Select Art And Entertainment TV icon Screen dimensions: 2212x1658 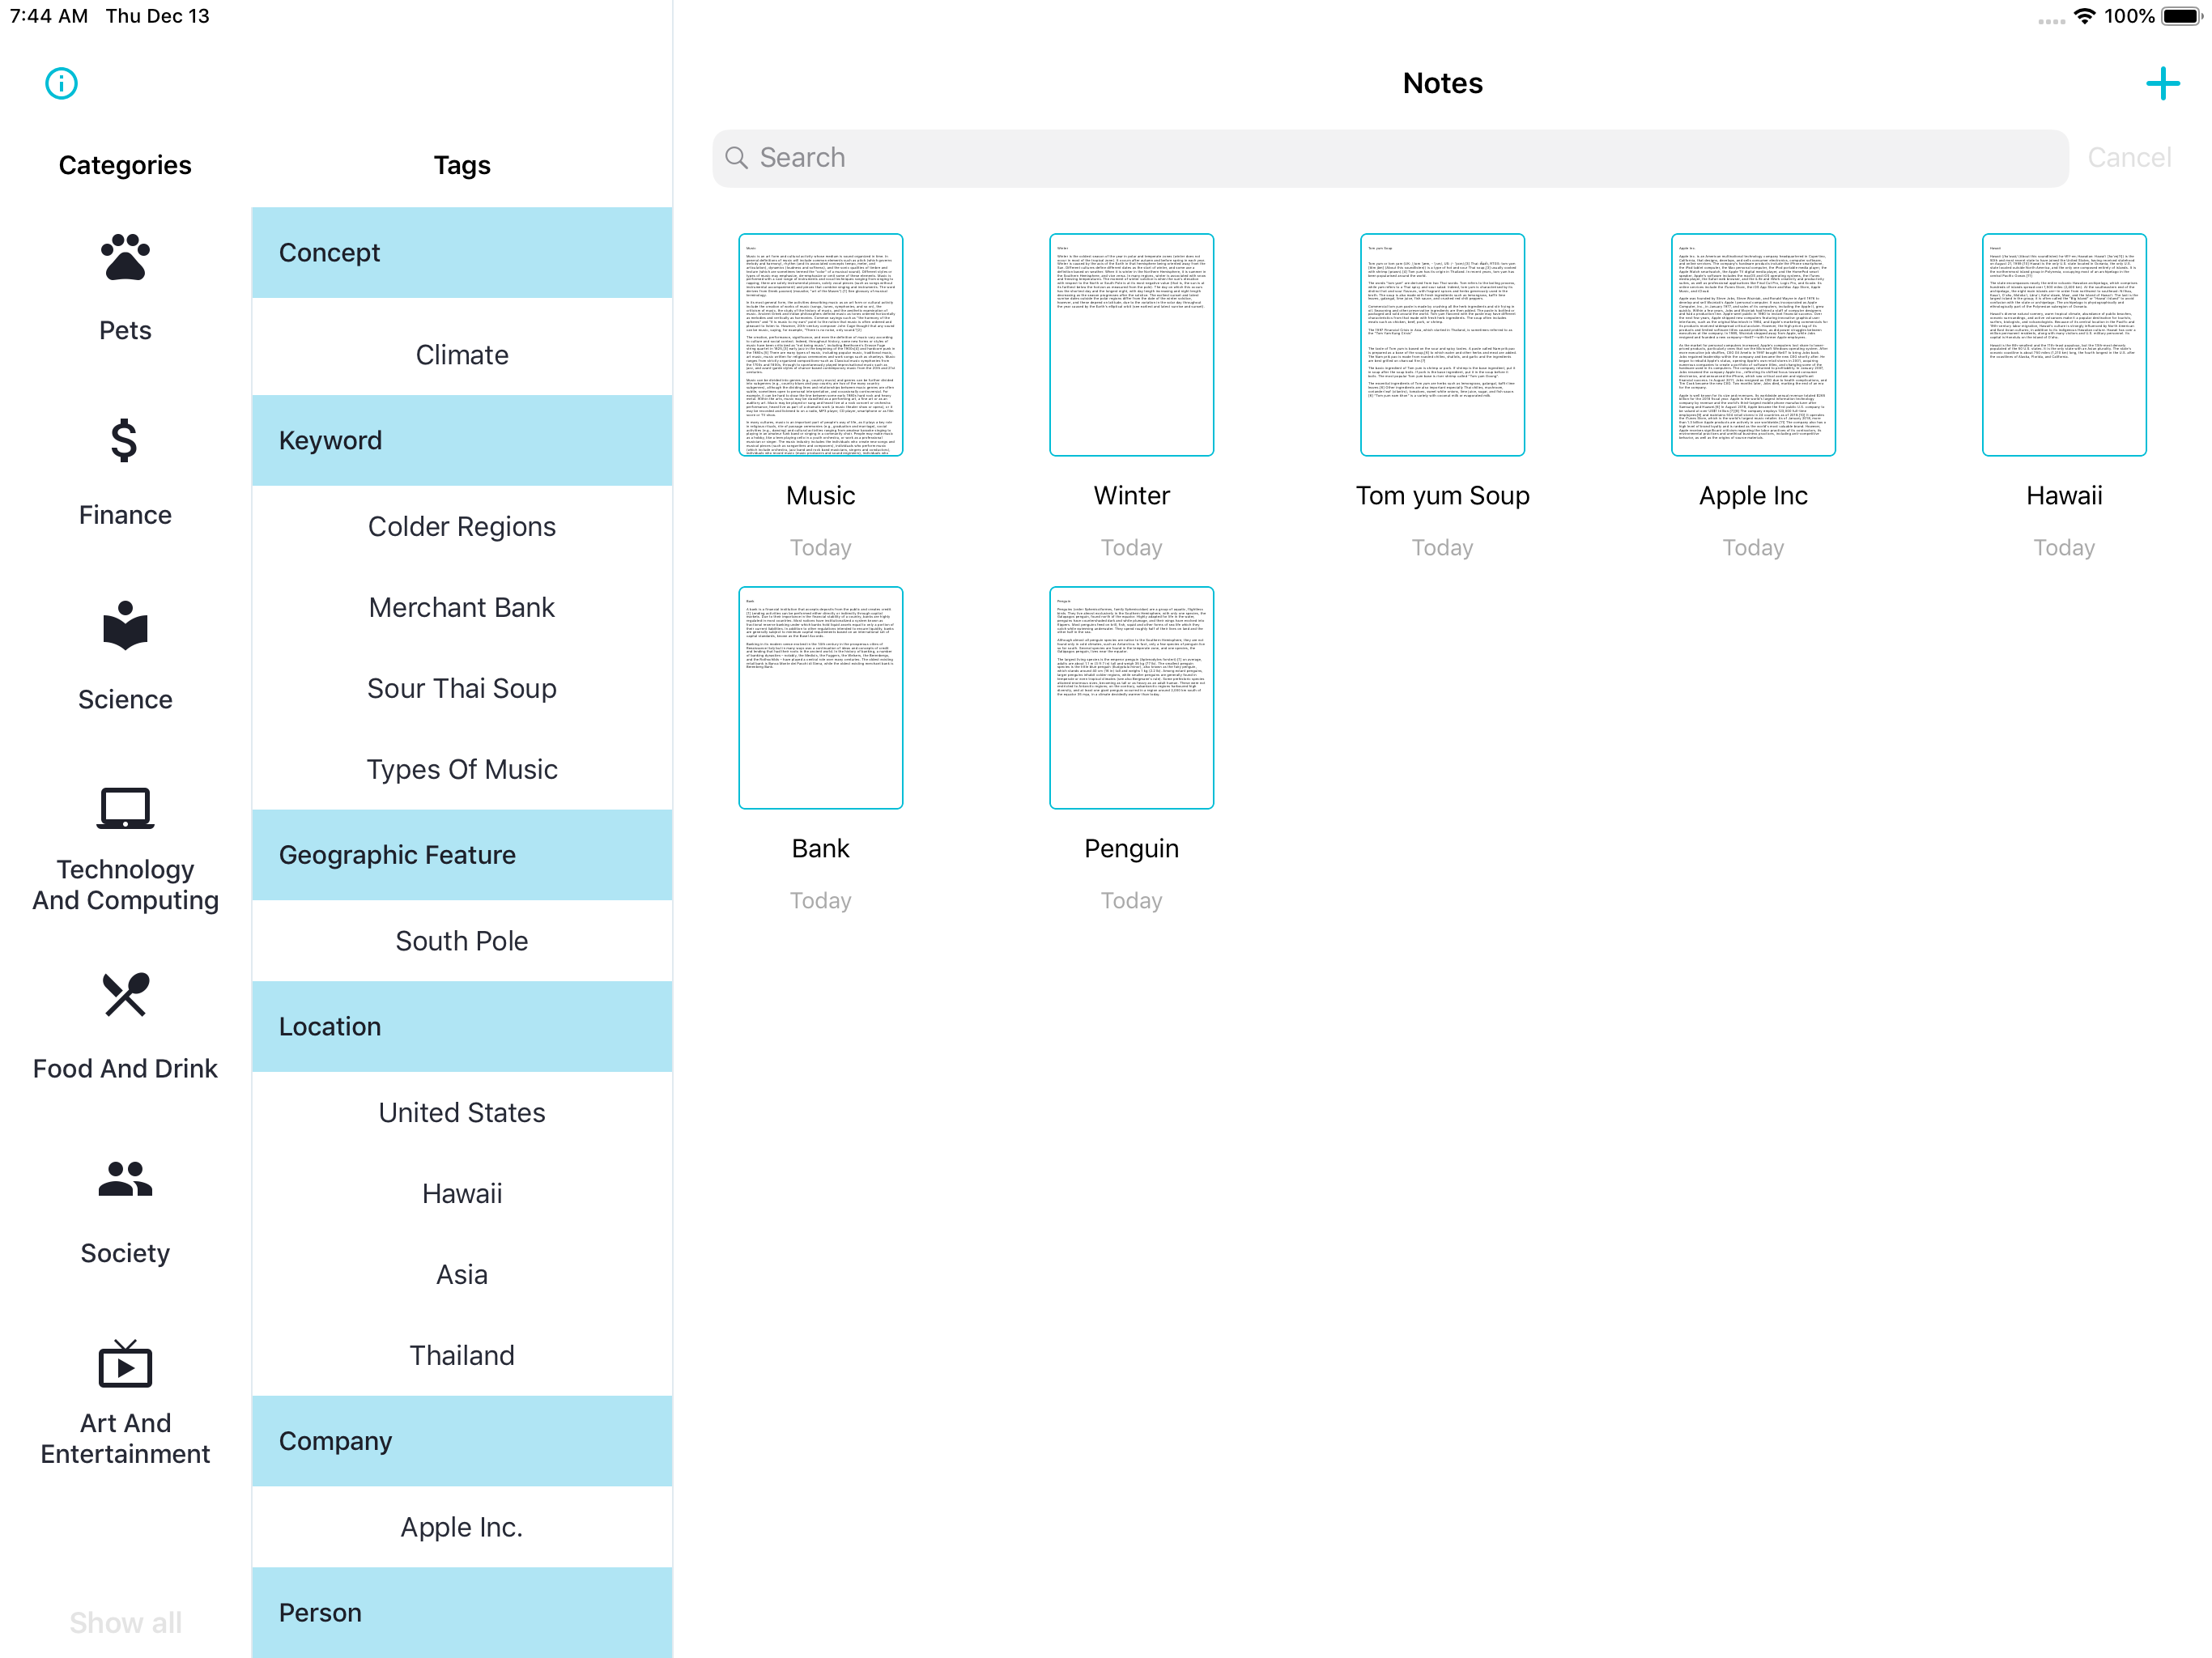tap(125, 1364)
